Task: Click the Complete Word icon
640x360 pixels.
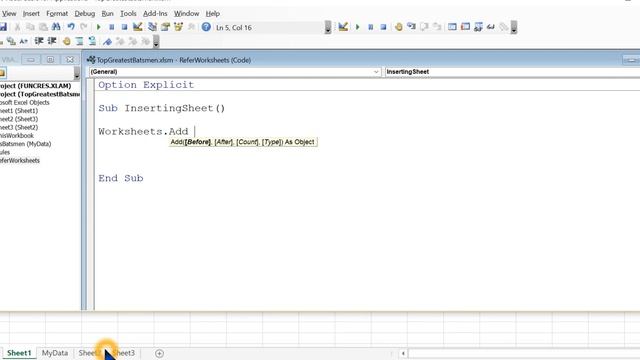Action: pyautogui.click(x=24, y=41)
